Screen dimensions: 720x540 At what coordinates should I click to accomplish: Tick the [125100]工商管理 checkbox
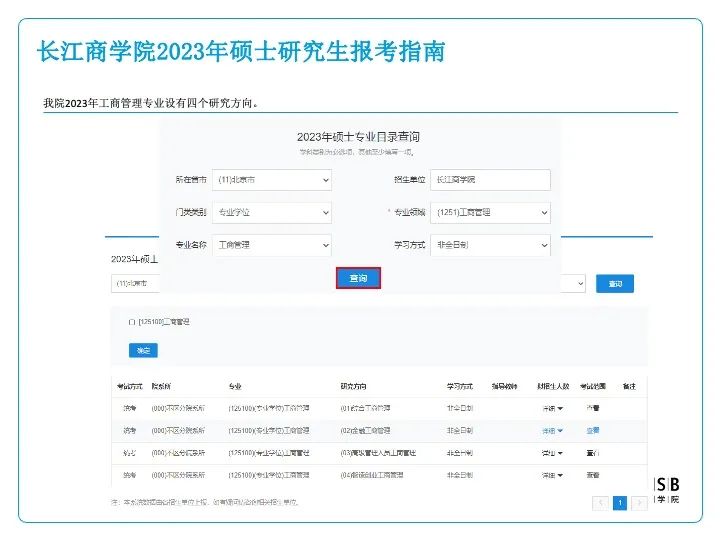132,322
